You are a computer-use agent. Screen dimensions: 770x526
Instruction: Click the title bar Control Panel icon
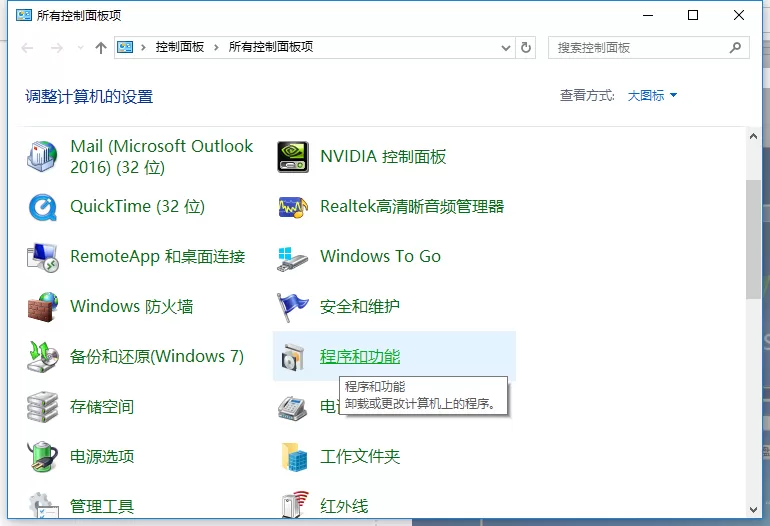(x=24, y=15)
